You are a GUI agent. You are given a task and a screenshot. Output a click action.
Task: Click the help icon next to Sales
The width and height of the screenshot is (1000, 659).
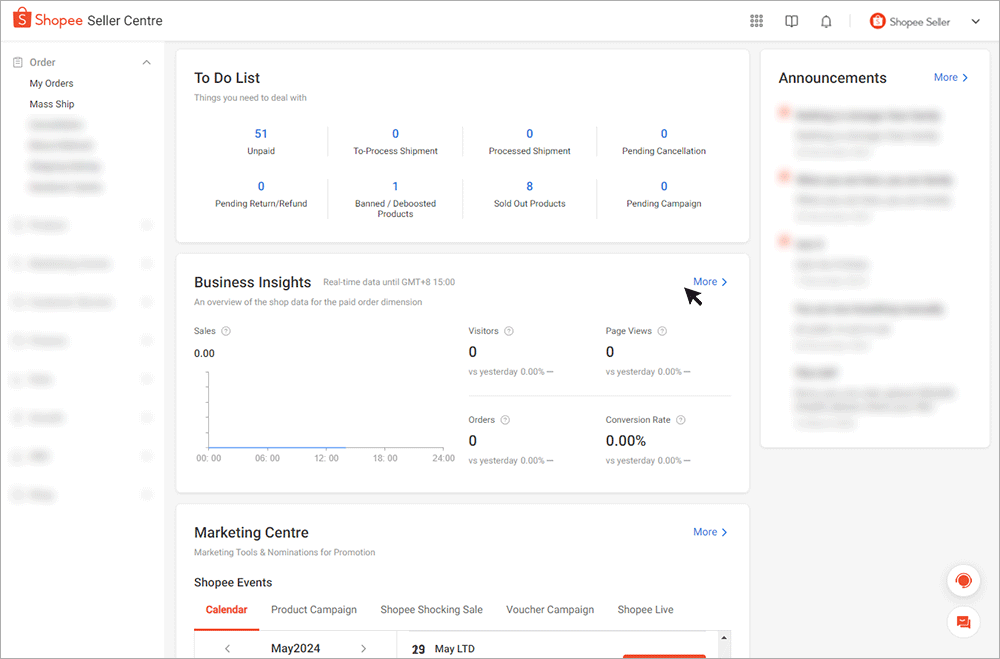click(226, 331)
